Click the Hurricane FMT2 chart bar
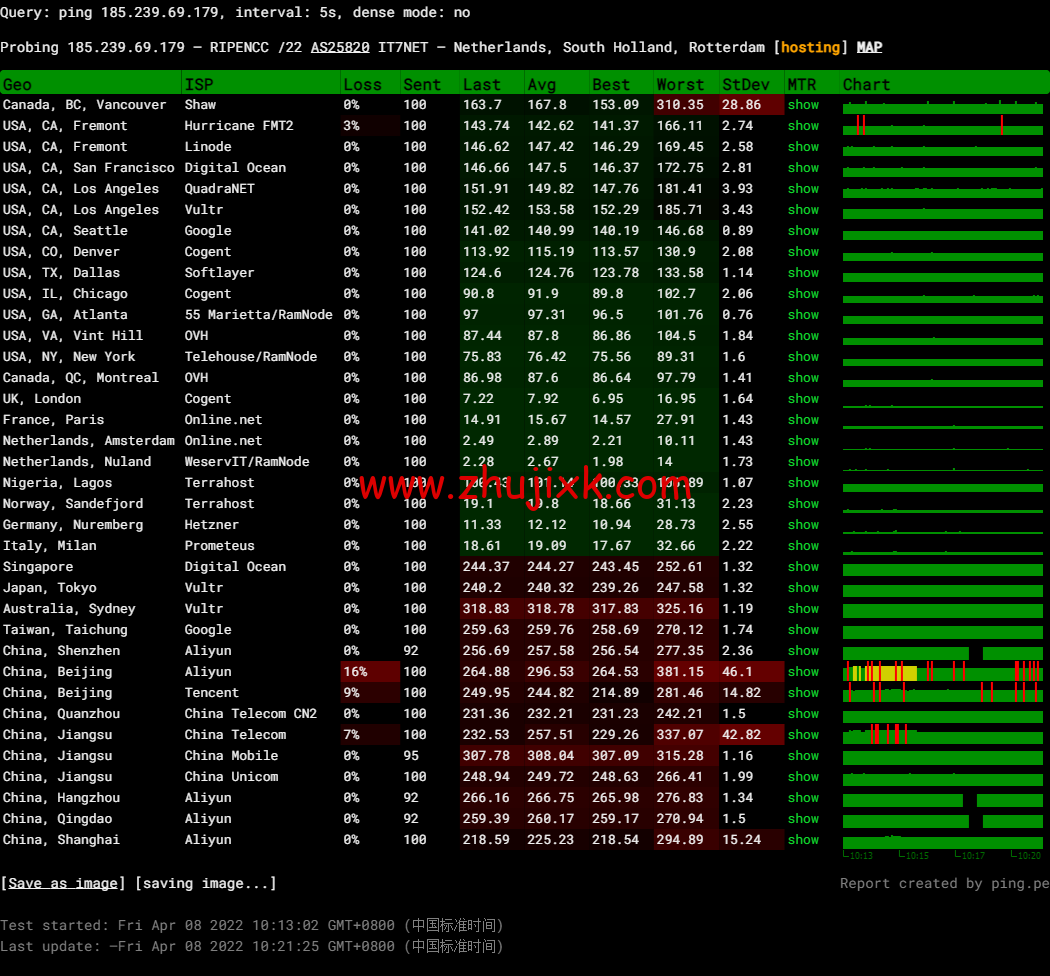This screenshot has height=976, width=1050. (x=942, y=126)
